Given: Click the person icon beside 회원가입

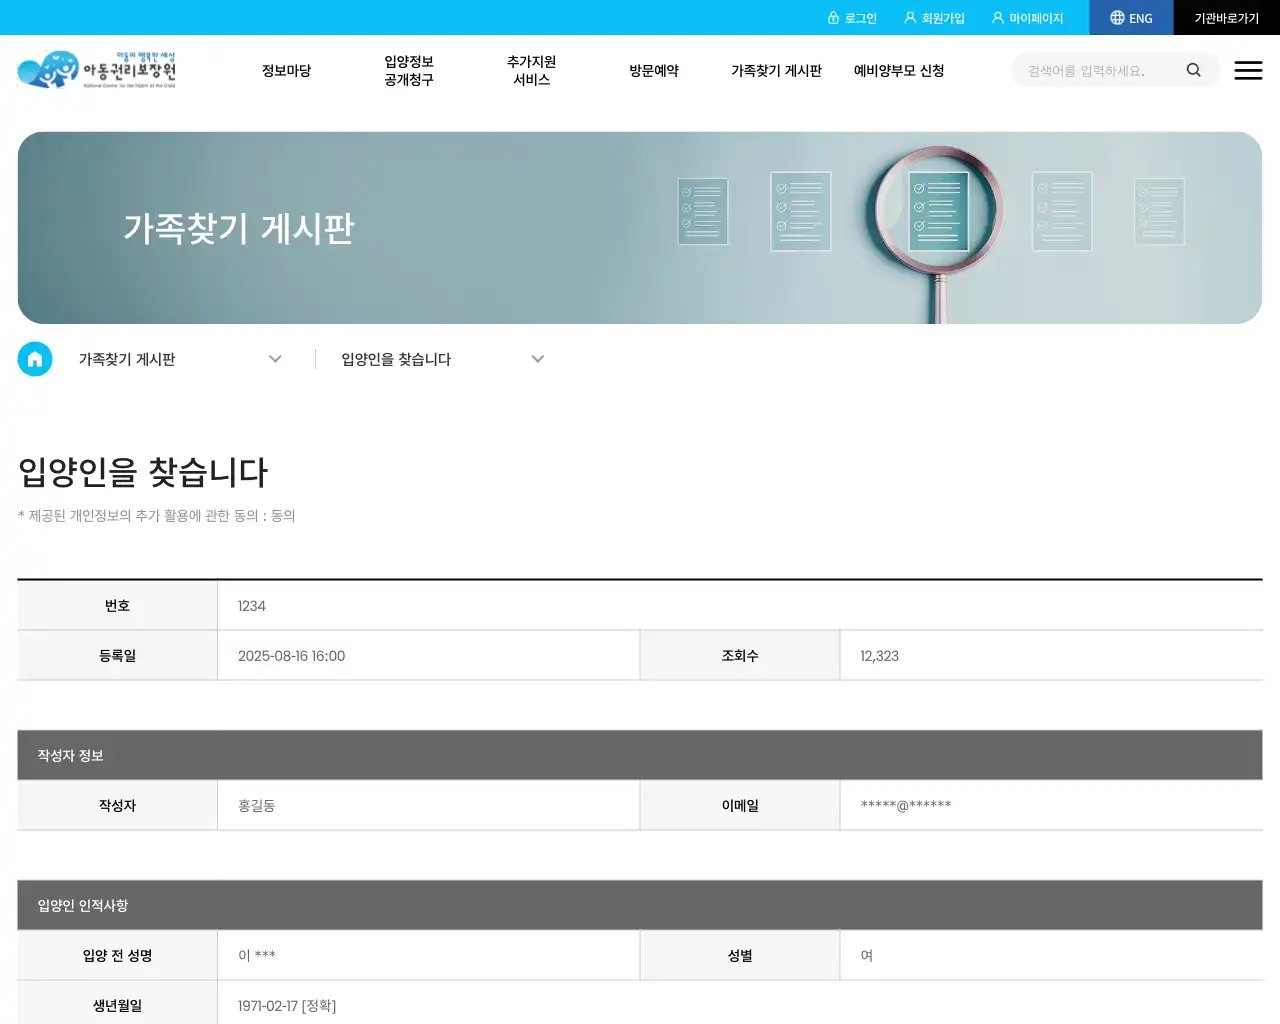Looking at the screenshot, I should 909,17.
